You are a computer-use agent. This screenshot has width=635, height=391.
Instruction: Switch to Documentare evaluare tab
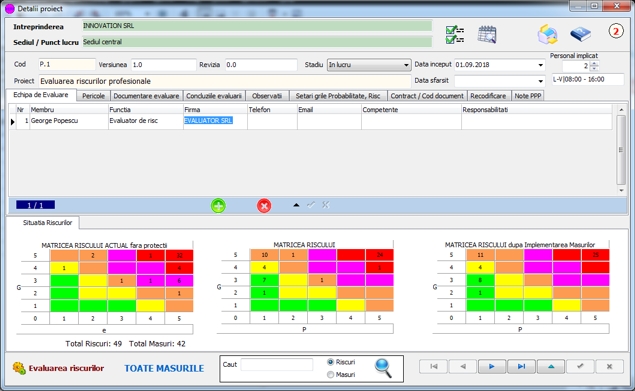tap(146, 96)
